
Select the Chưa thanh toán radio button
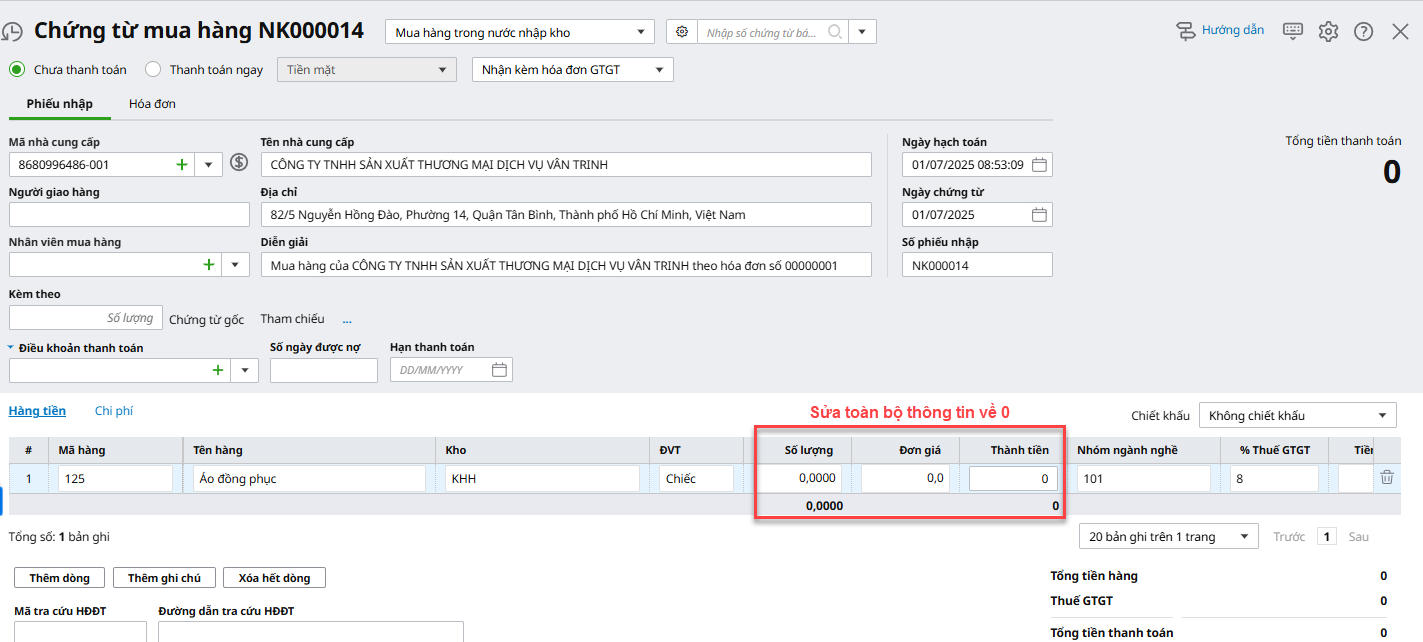17,70
